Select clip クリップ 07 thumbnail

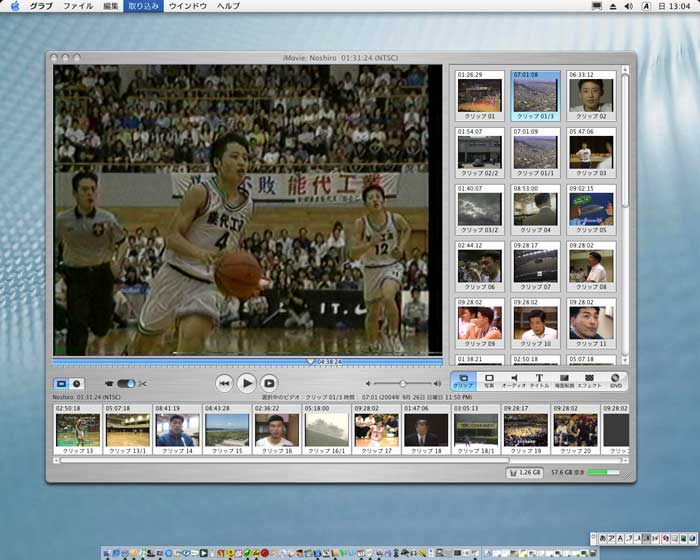(x=535, y=266)
